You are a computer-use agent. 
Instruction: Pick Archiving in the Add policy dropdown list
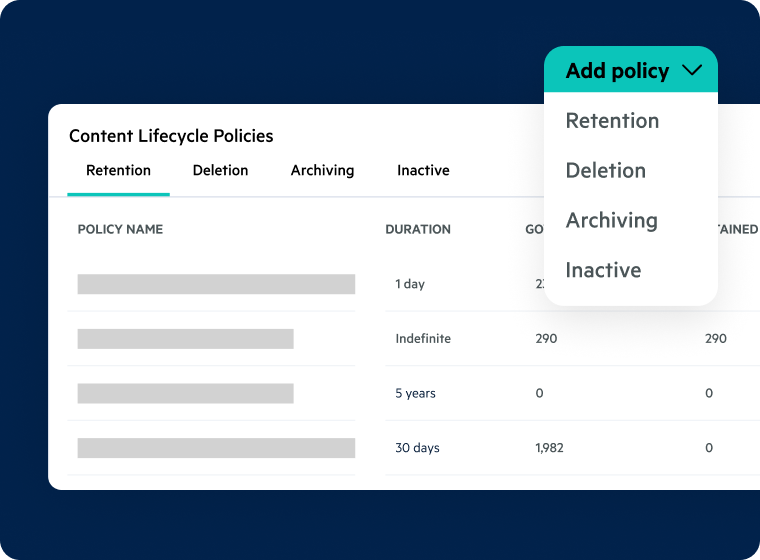point(611,221)
